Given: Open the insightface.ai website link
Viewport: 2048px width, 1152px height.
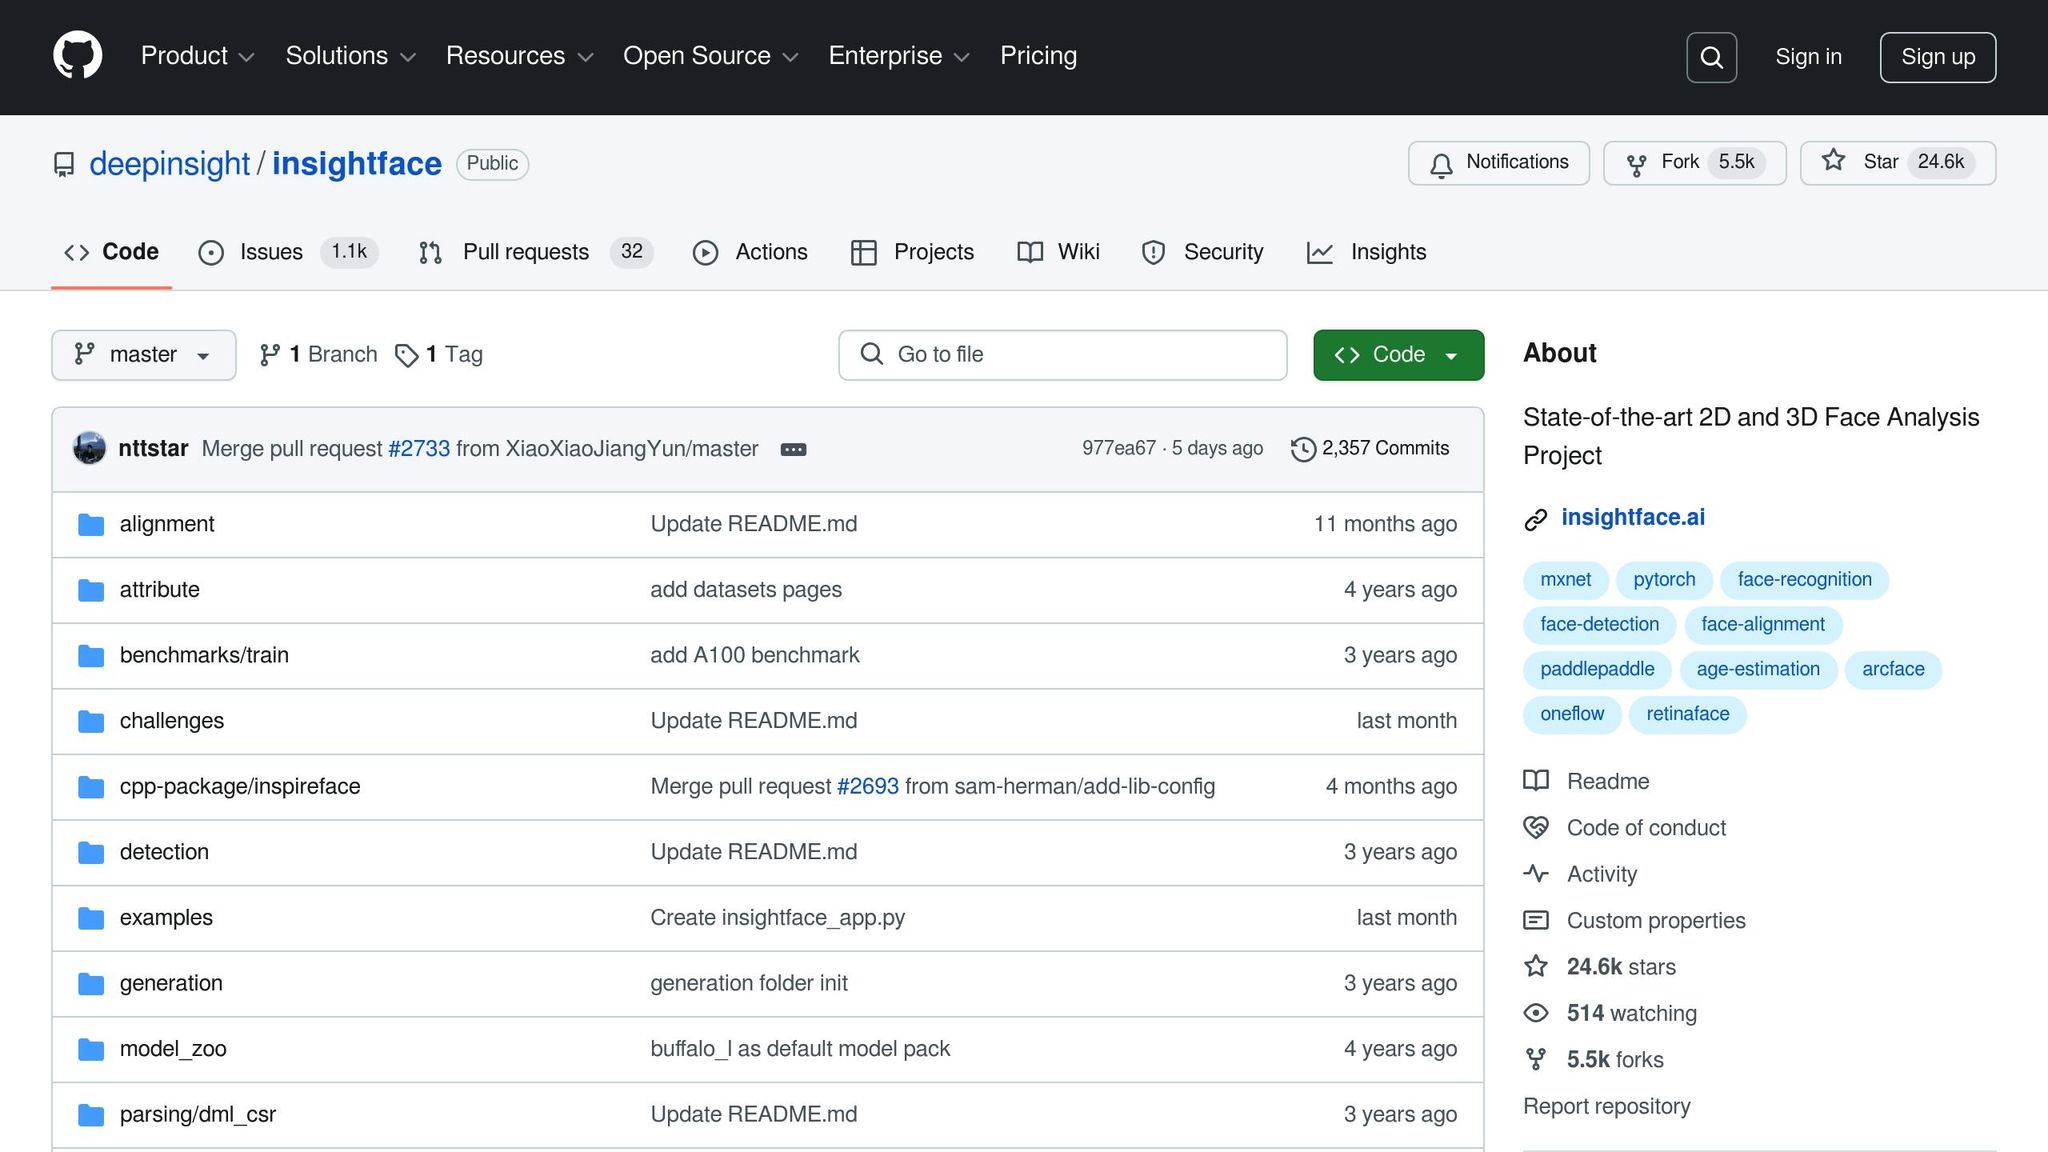Looking at the screenshot, I should tap(1632, 518).
